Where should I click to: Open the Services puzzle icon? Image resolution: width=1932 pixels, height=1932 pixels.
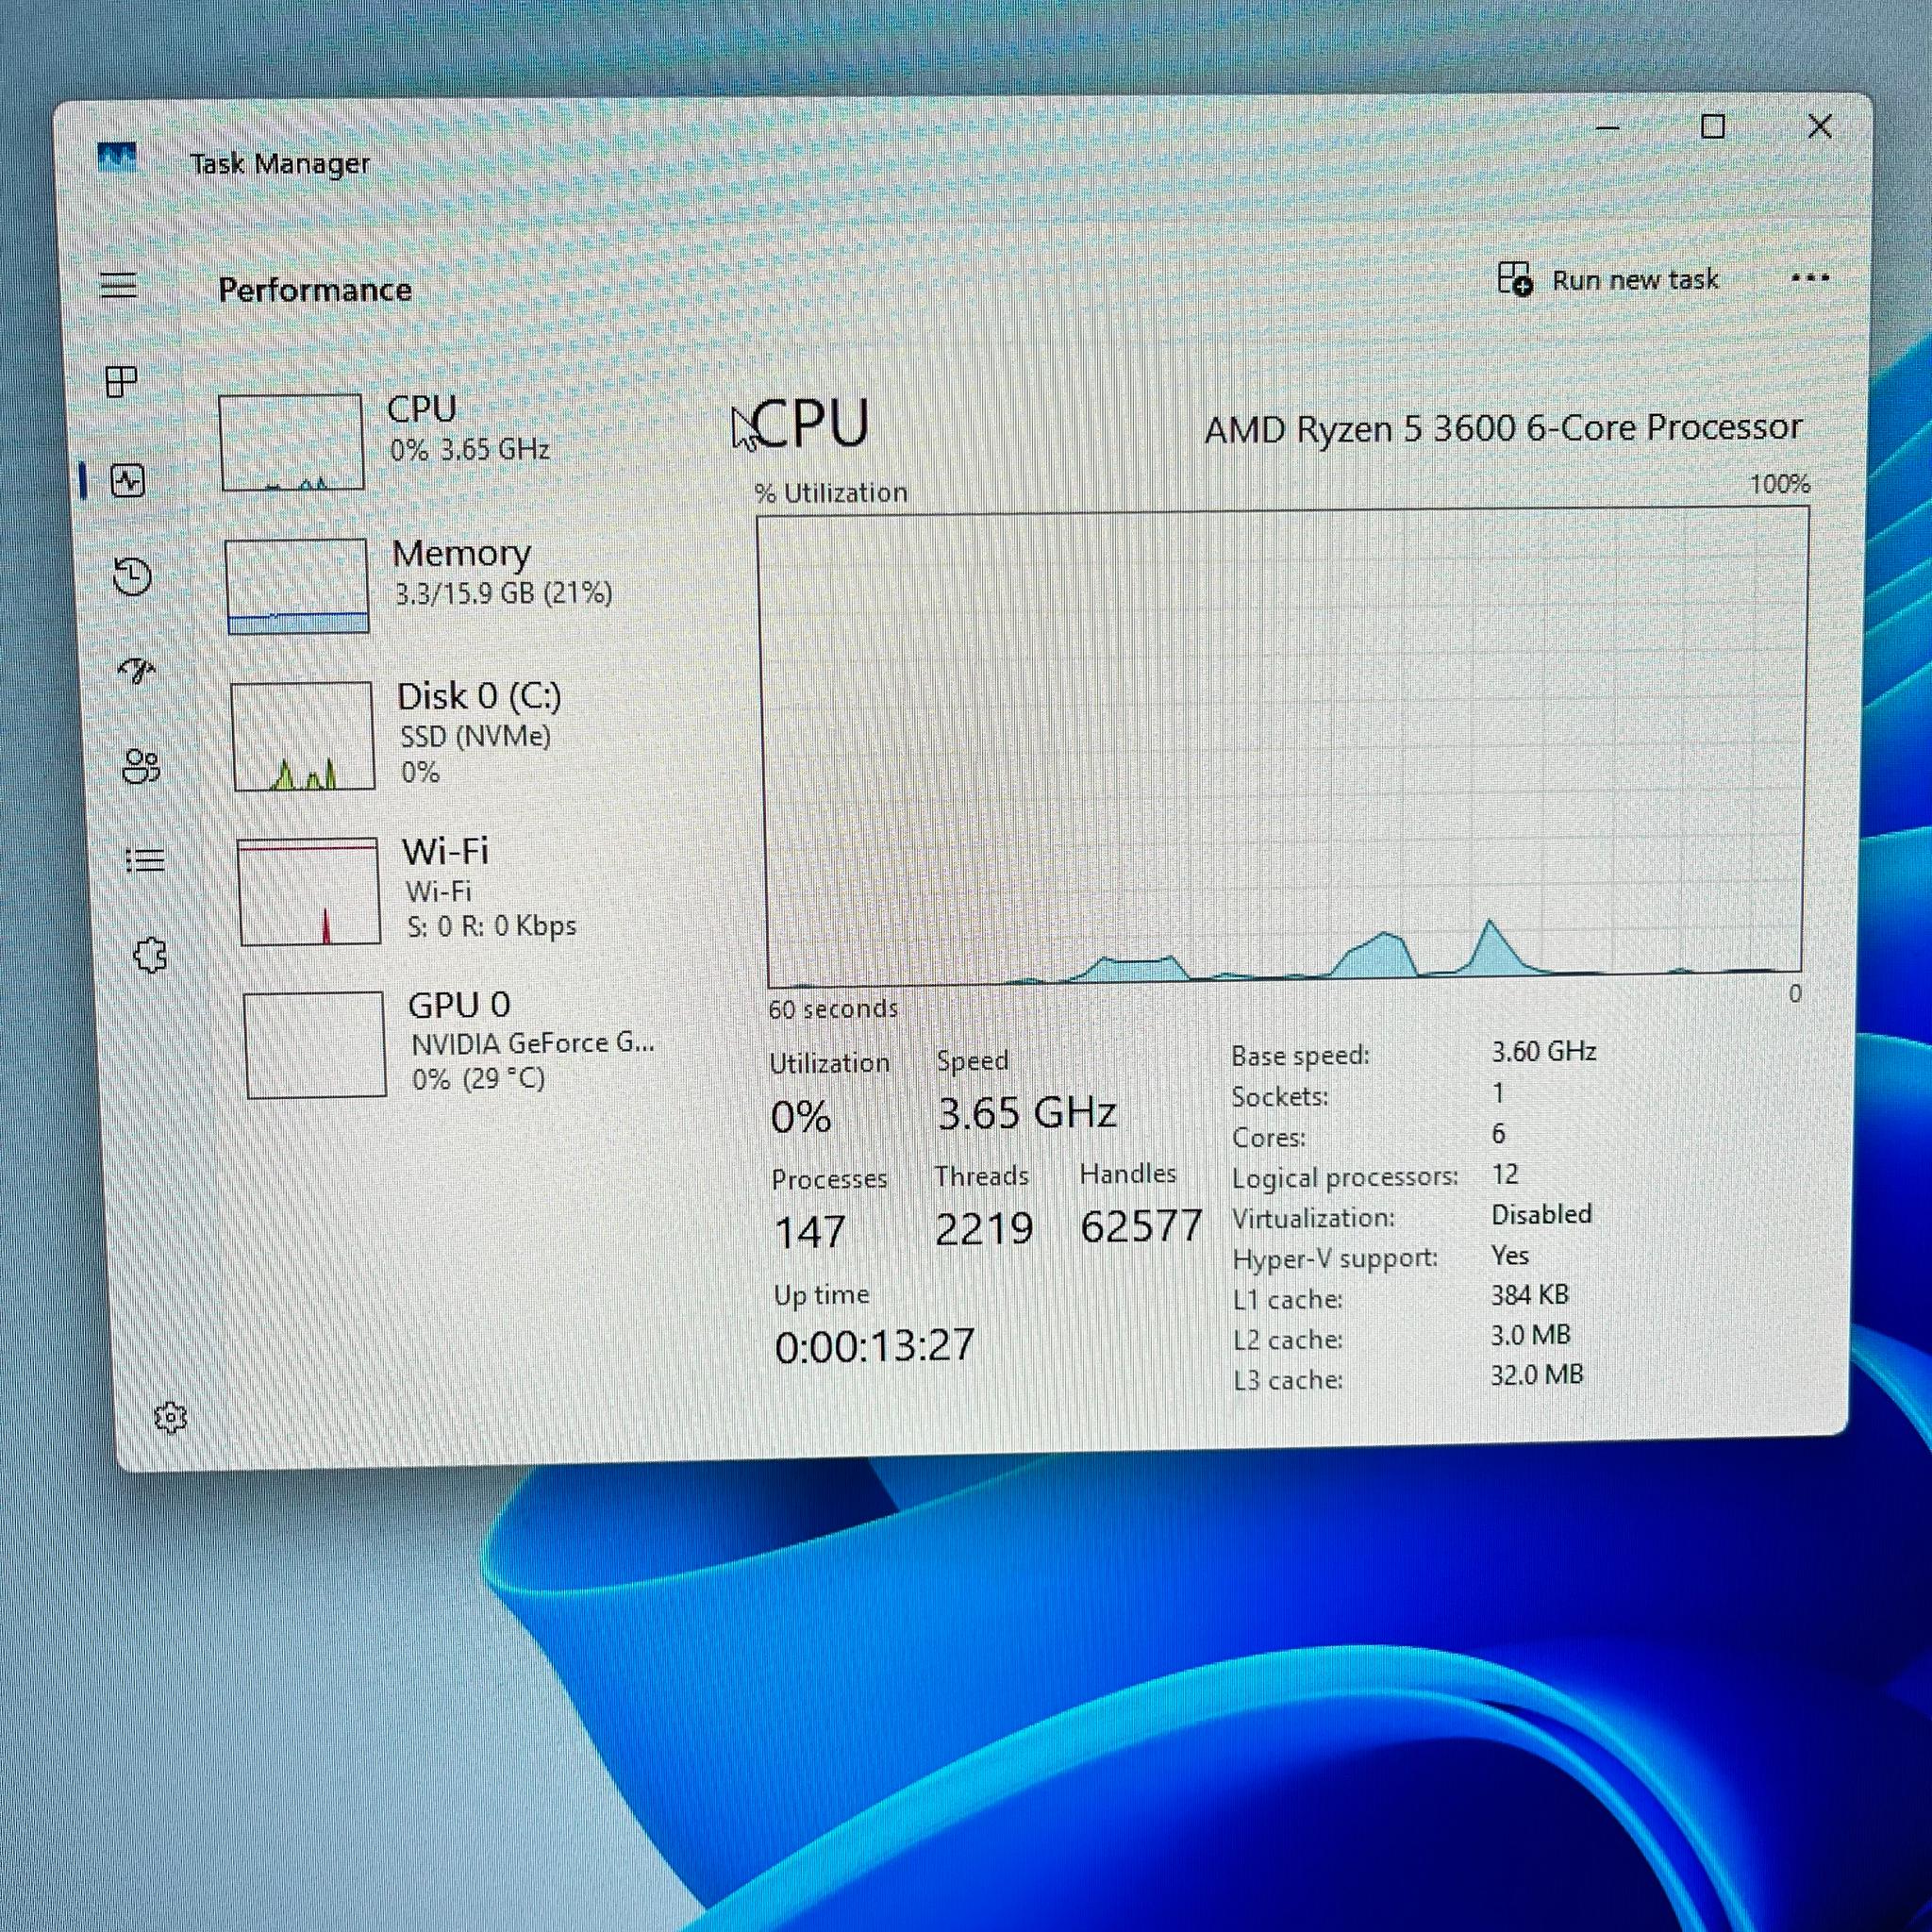(150, 955)
